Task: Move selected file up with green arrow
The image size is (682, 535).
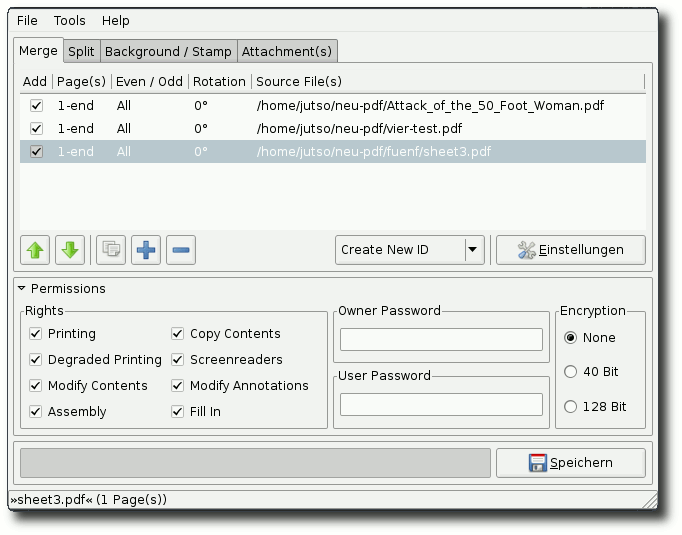Action: pyautogui.click(x=35, y=250)
